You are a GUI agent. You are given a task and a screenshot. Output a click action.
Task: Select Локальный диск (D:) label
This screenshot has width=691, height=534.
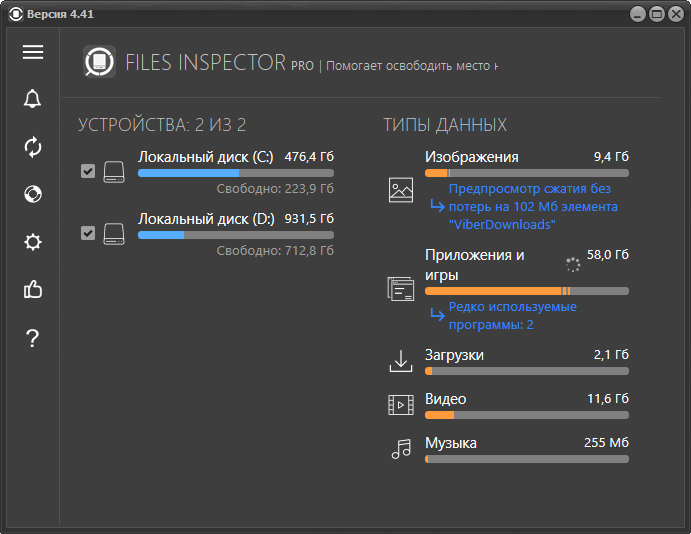click(206, 219)
